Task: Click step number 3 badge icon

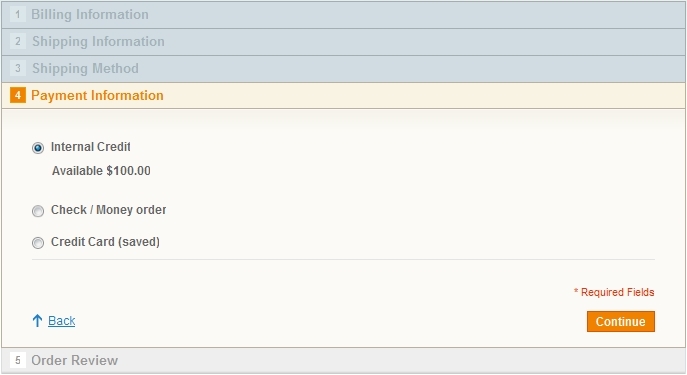Action: 18,68
